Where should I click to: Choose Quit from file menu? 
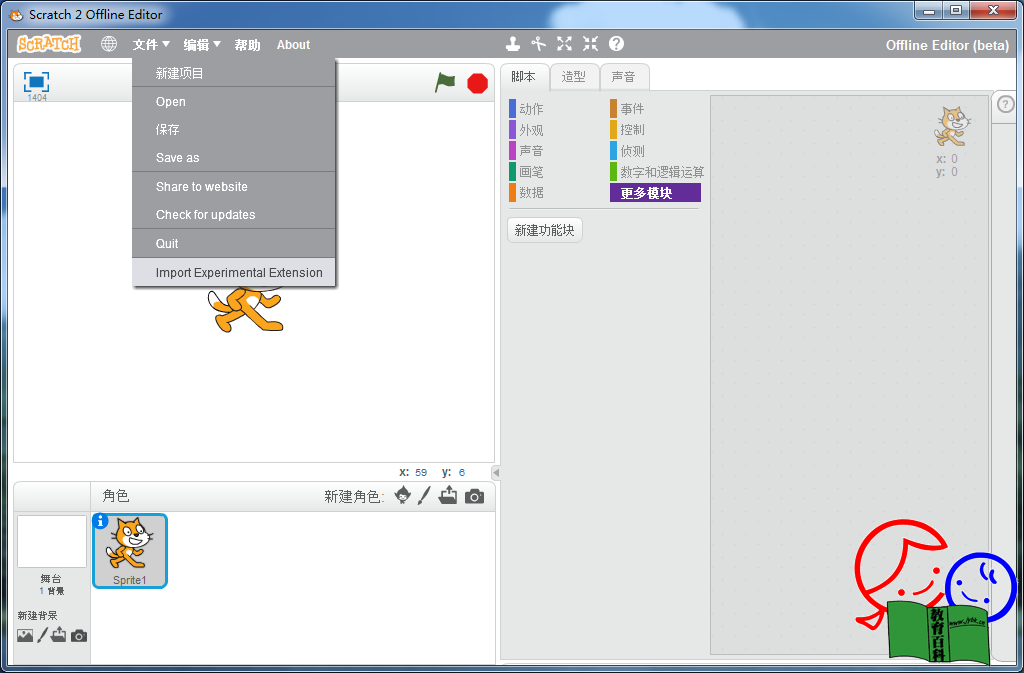click(x=234, y=243)
